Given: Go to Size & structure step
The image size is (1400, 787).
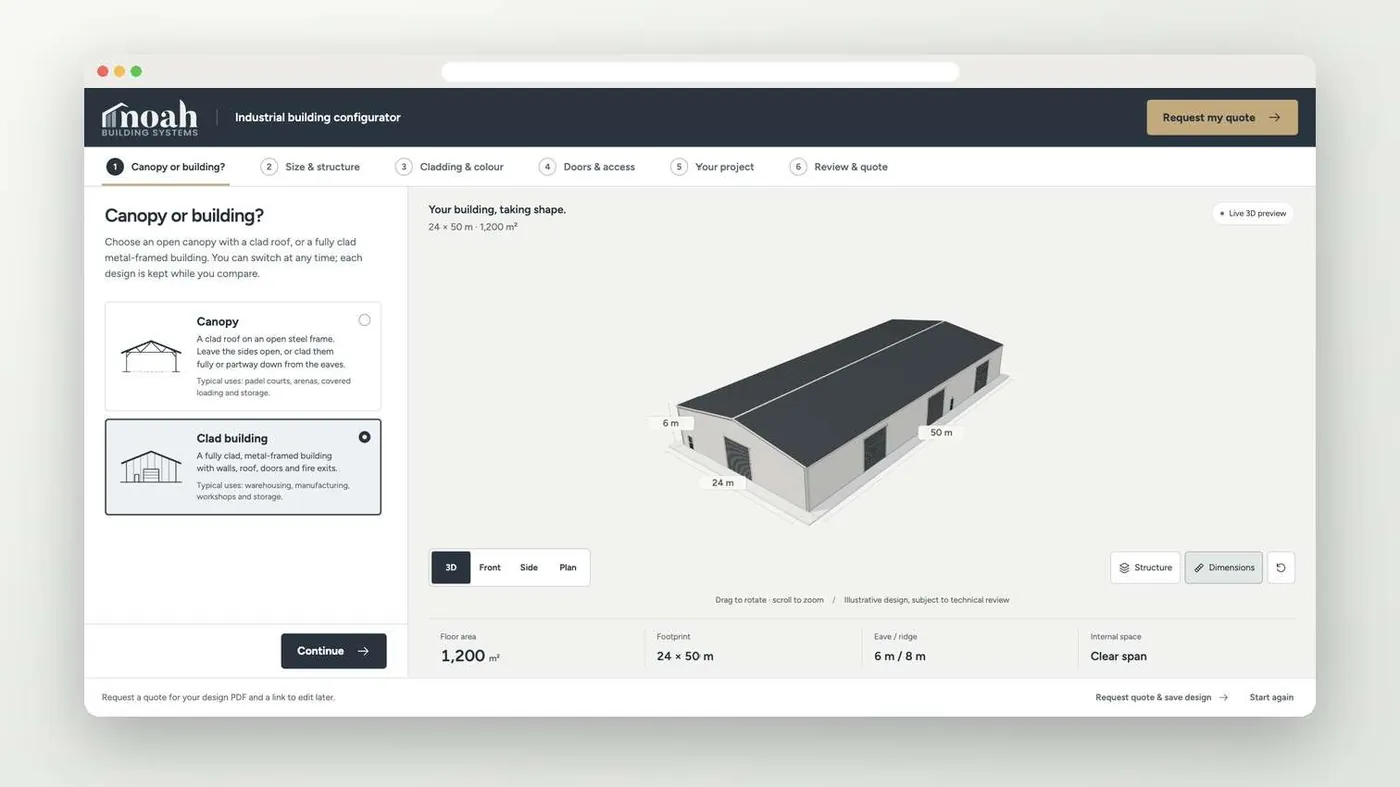Looking at the screenshot, I should [x=311, y=167].
